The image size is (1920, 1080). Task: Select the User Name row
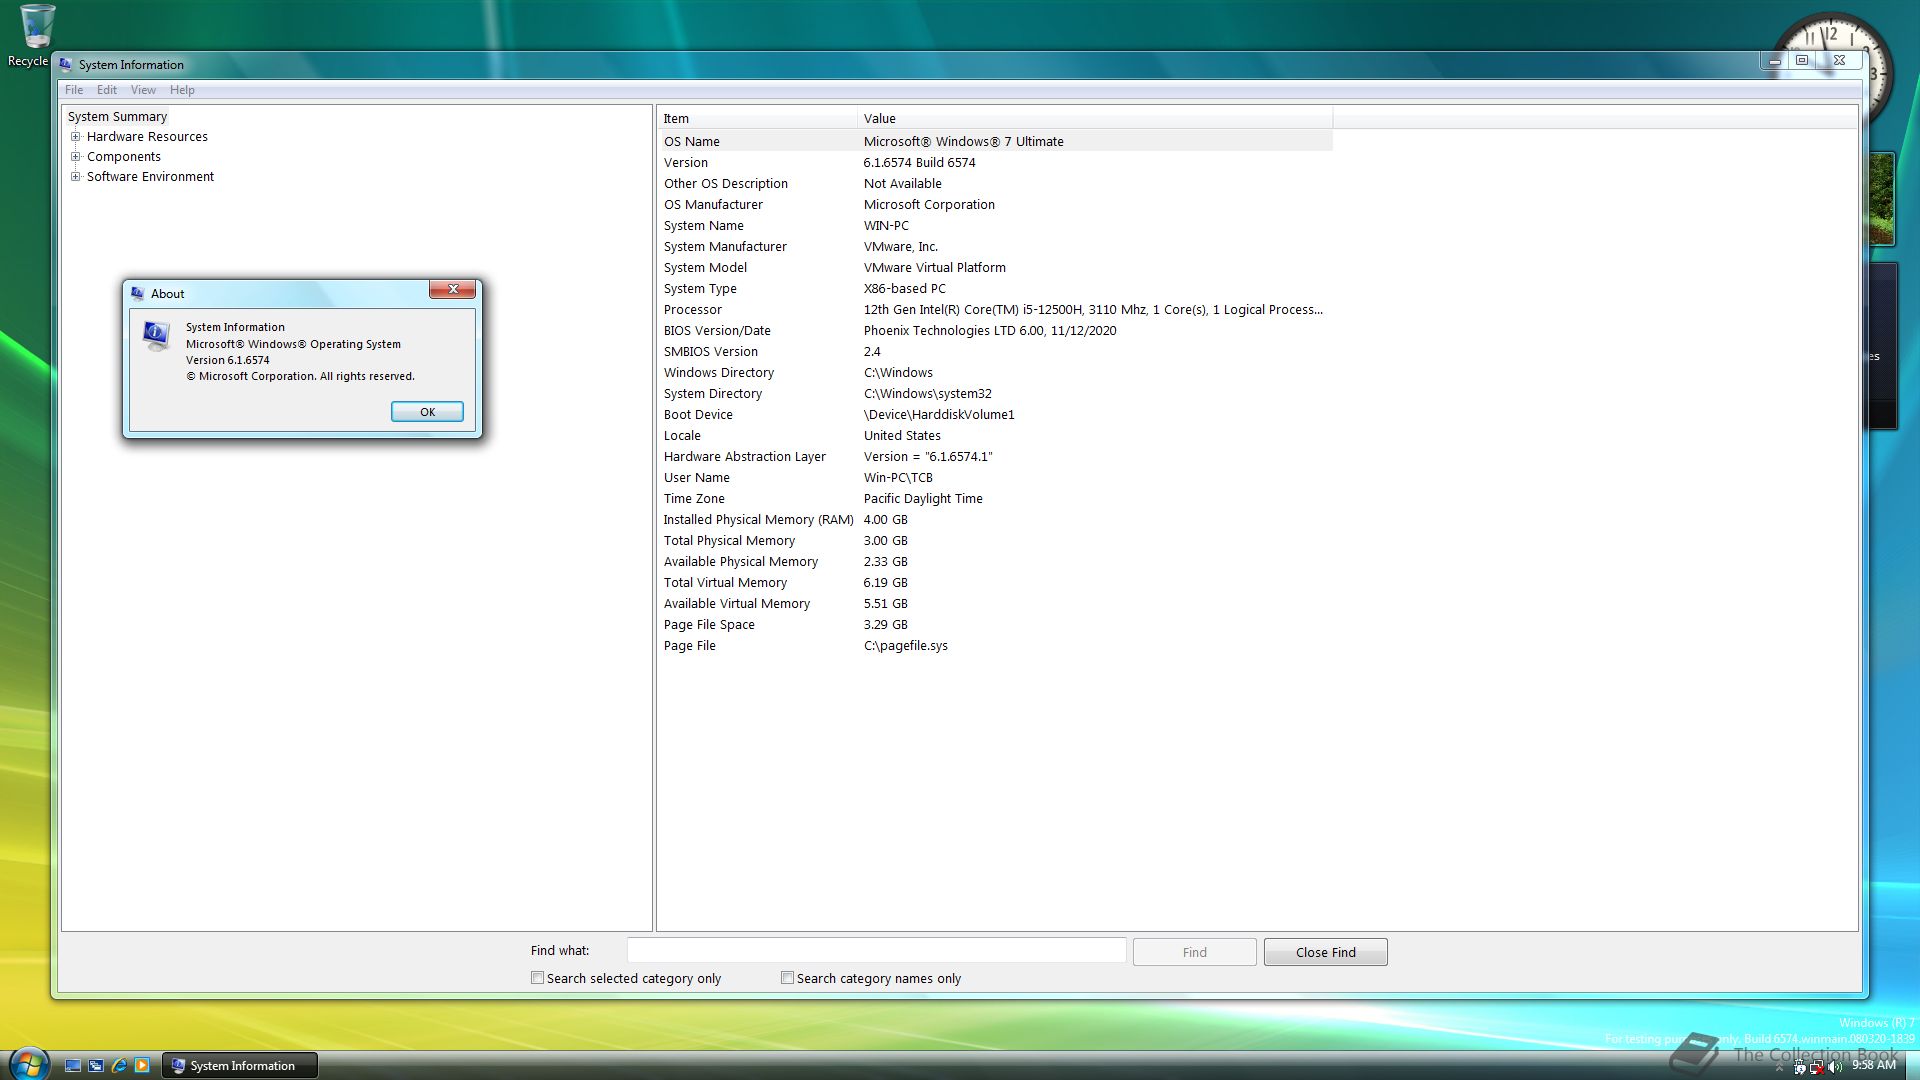tap(995, 478)
